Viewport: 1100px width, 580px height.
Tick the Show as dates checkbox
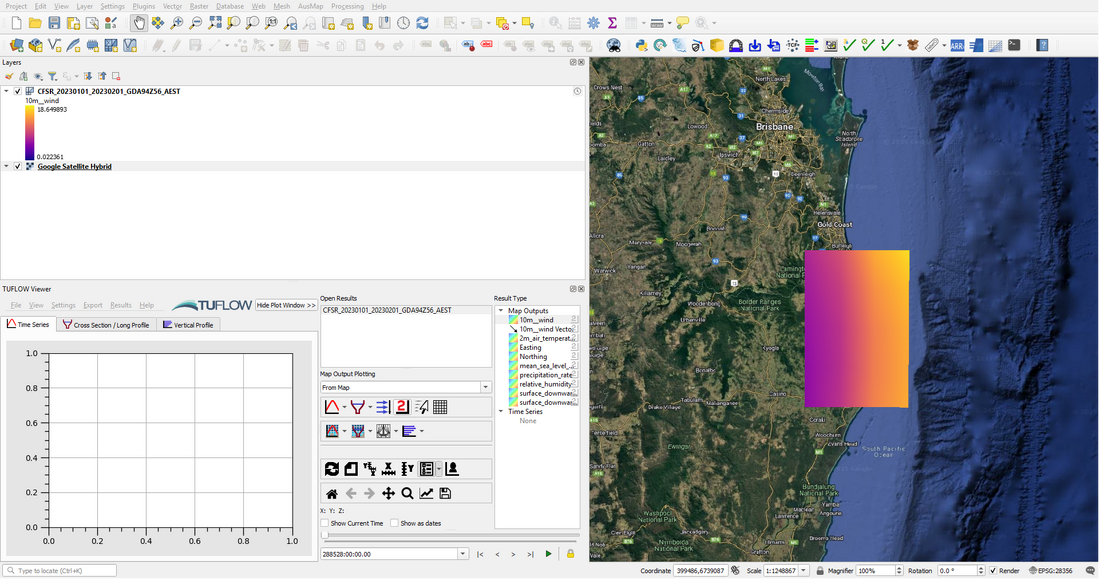(394, 523)
